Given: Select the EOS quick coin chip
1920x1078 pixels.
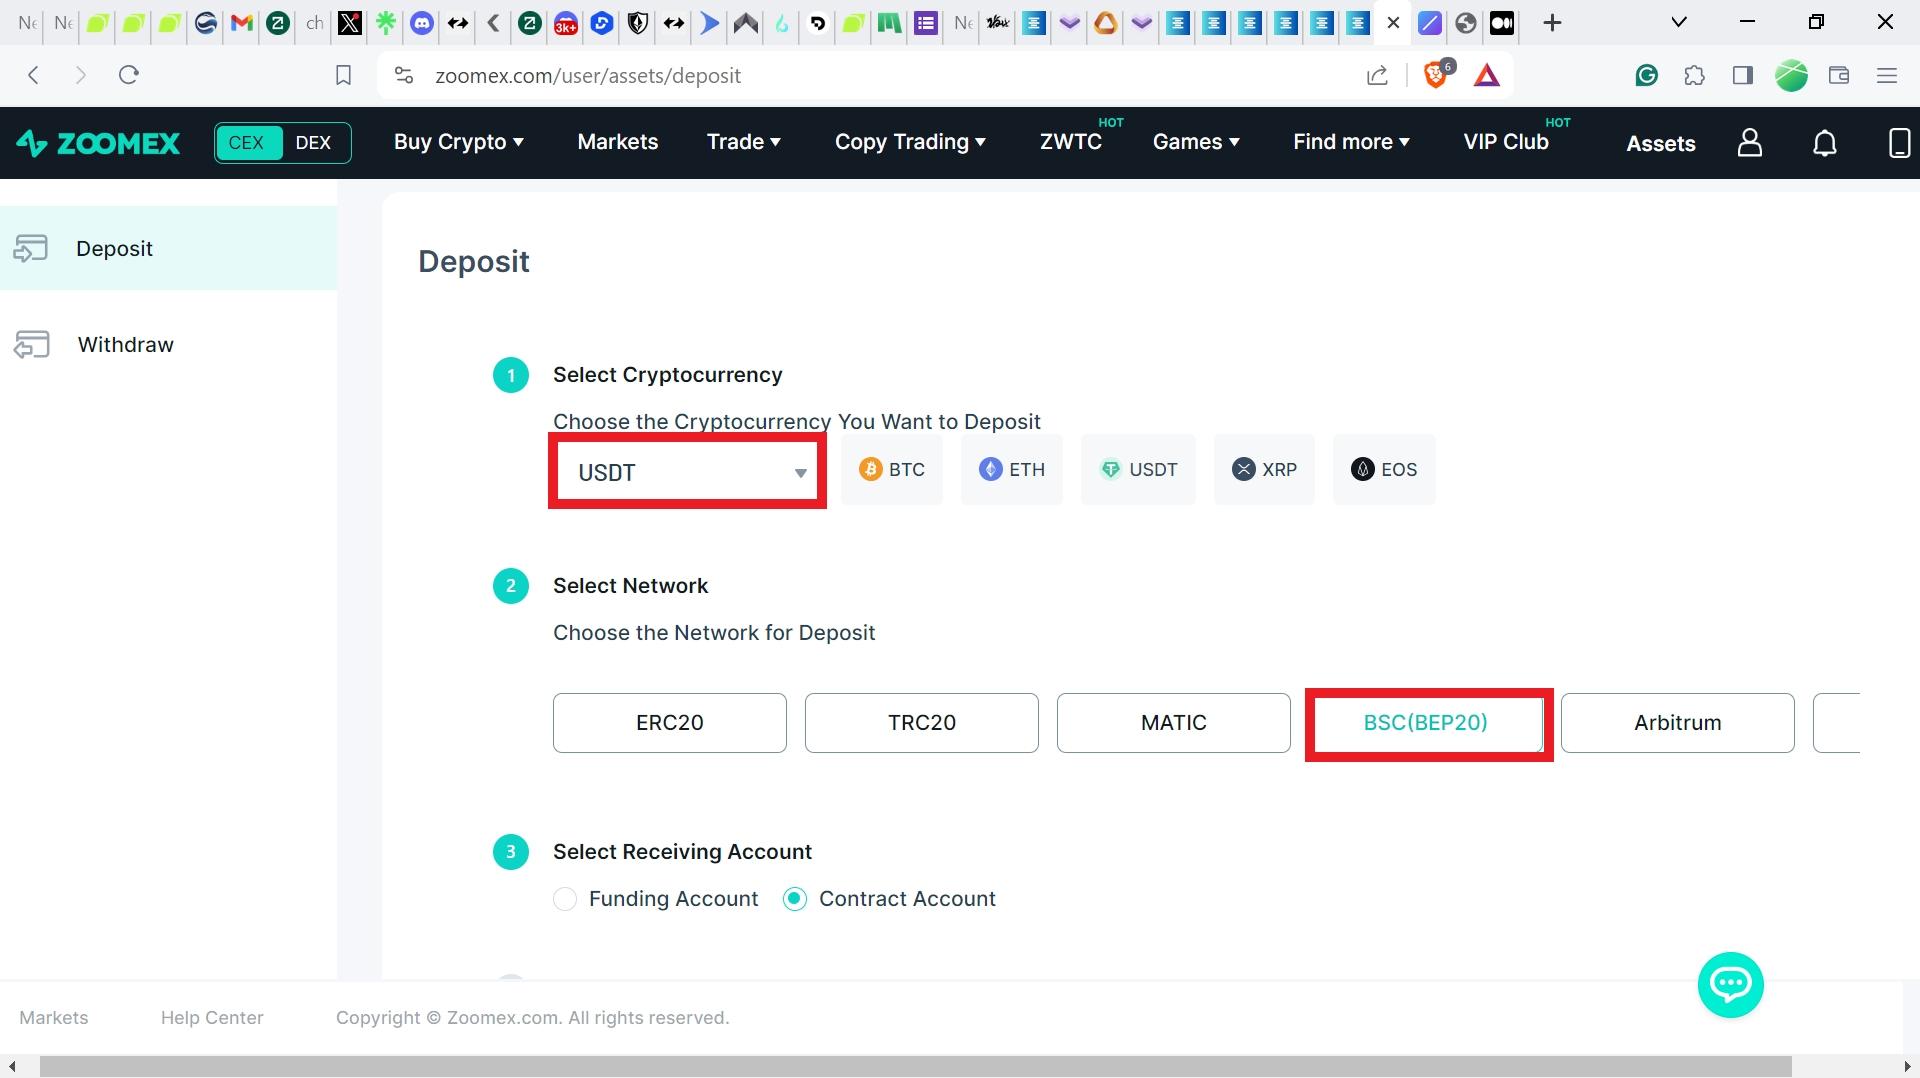Looking at the screenshot, I should 1384,469.
